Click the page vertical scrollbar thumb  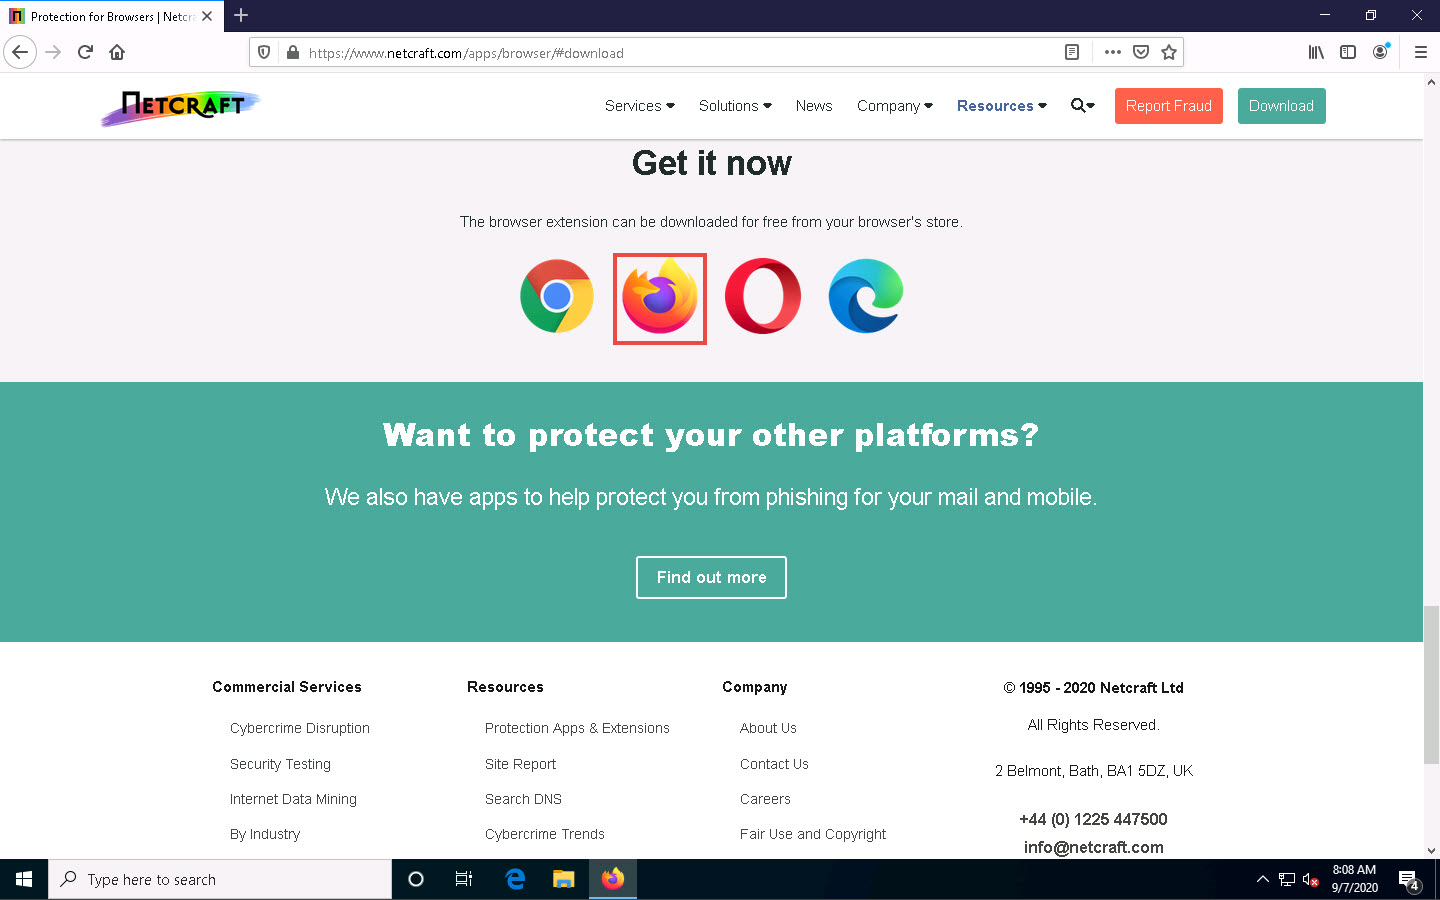point(1431,684)
